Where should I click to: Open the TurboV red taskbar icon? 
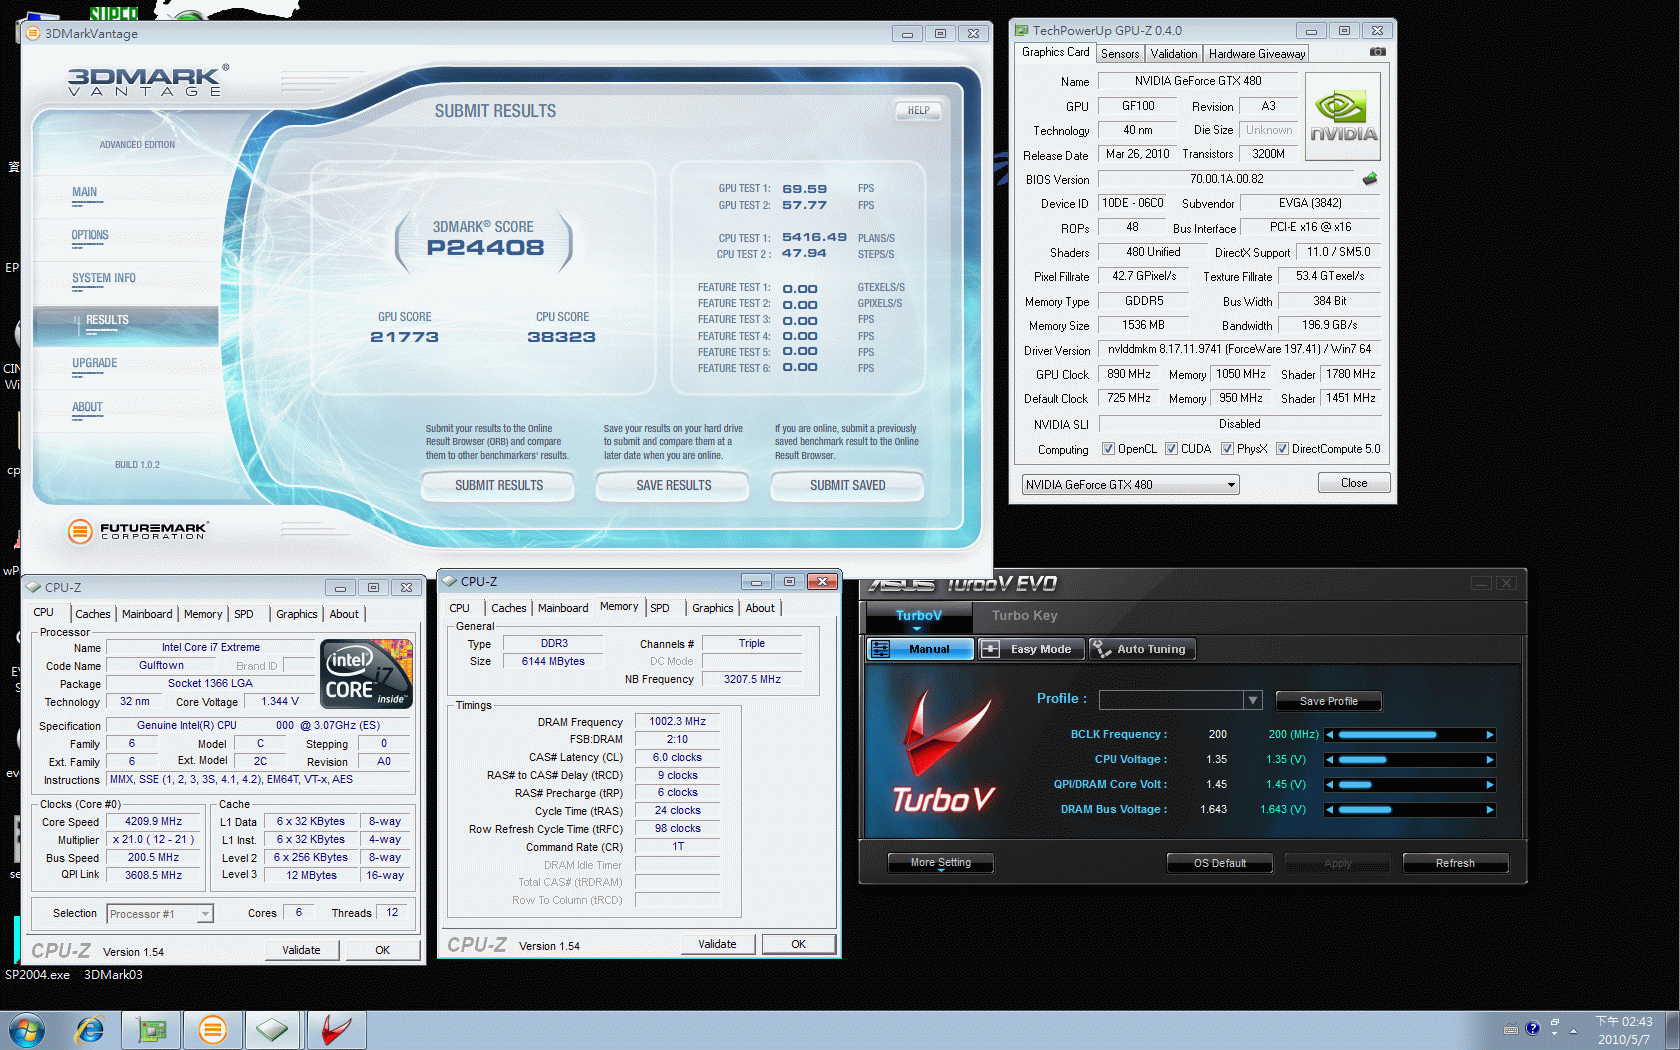point(337,1030)
